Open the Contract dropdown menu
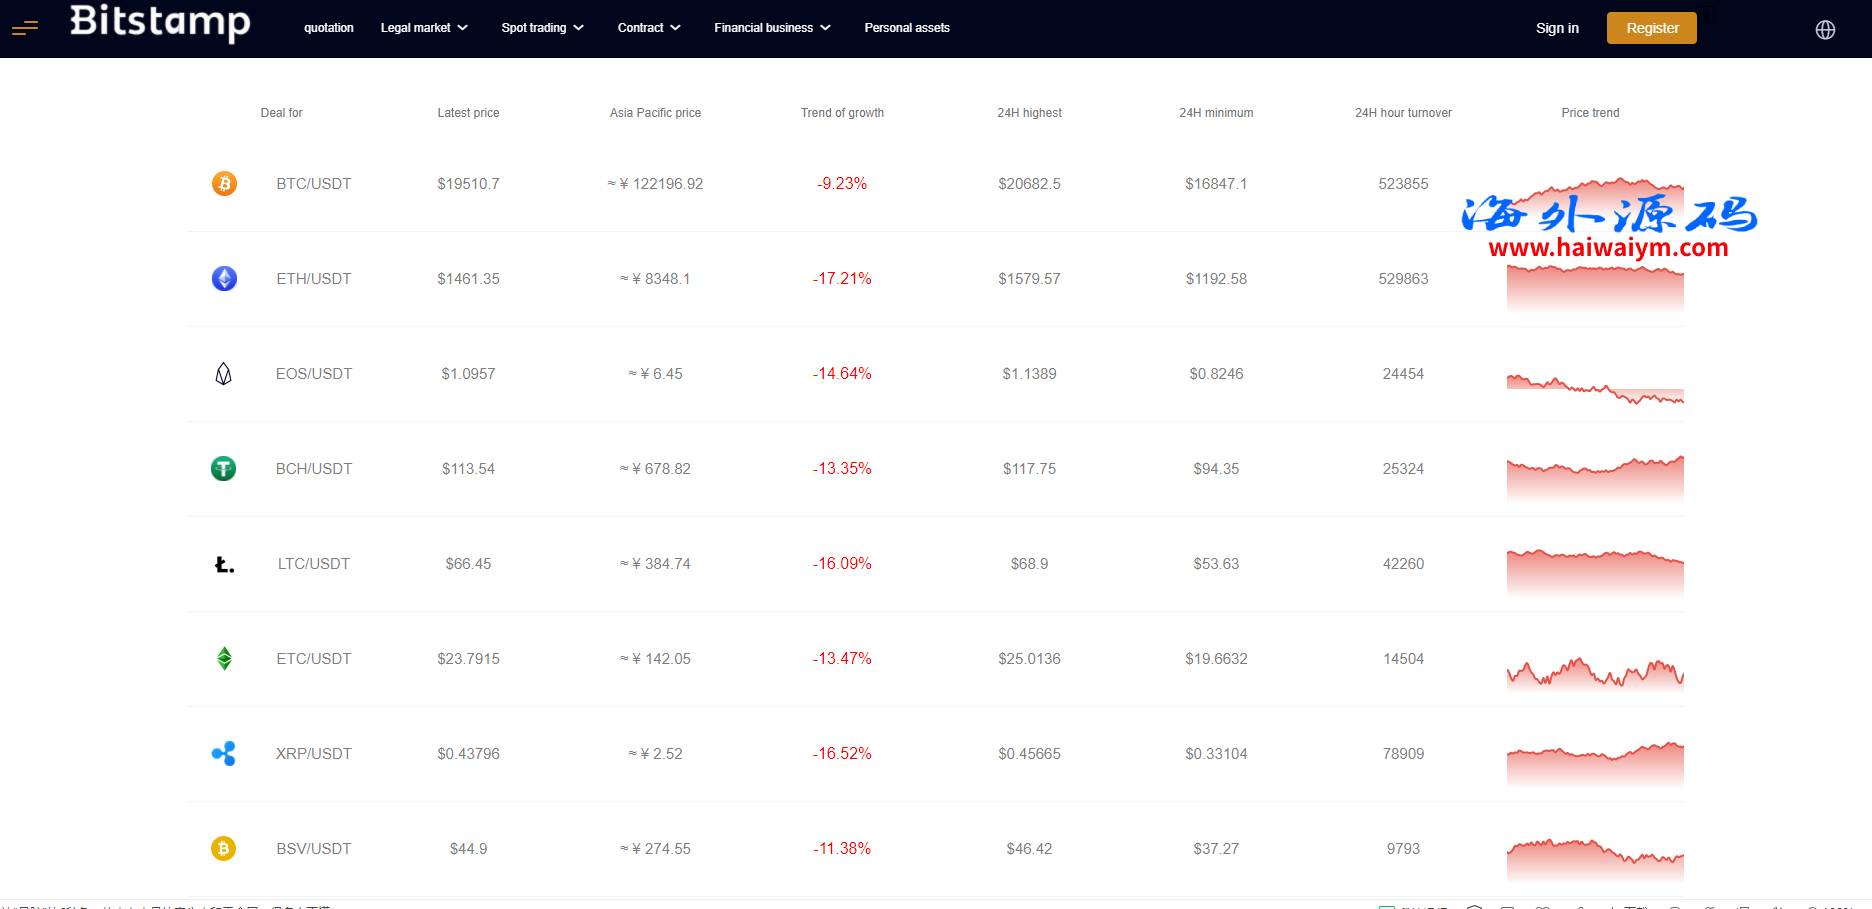Screen dimensions: 1872x909 (x=649, y=28)
